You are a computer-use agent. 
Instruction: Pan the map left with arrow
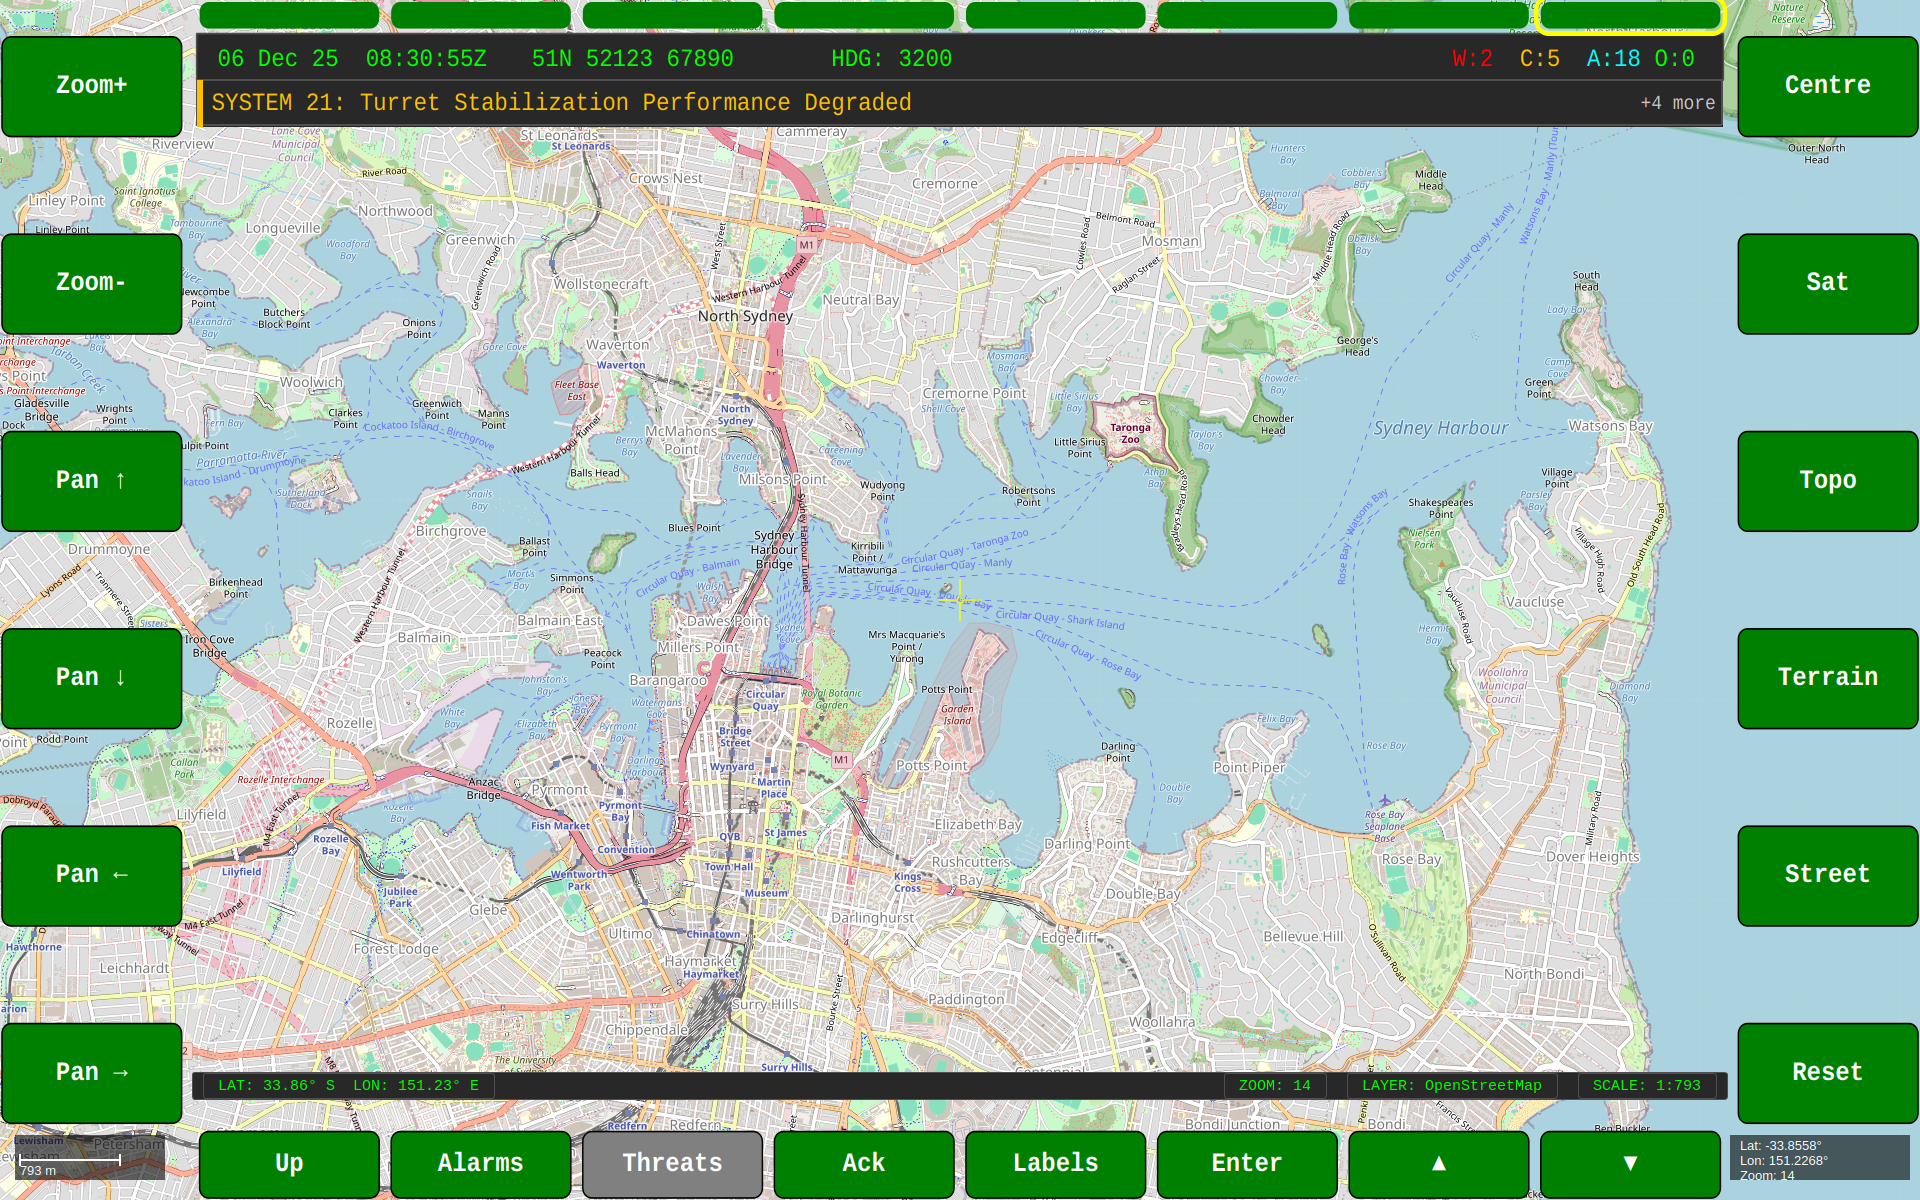click(91, 875)
